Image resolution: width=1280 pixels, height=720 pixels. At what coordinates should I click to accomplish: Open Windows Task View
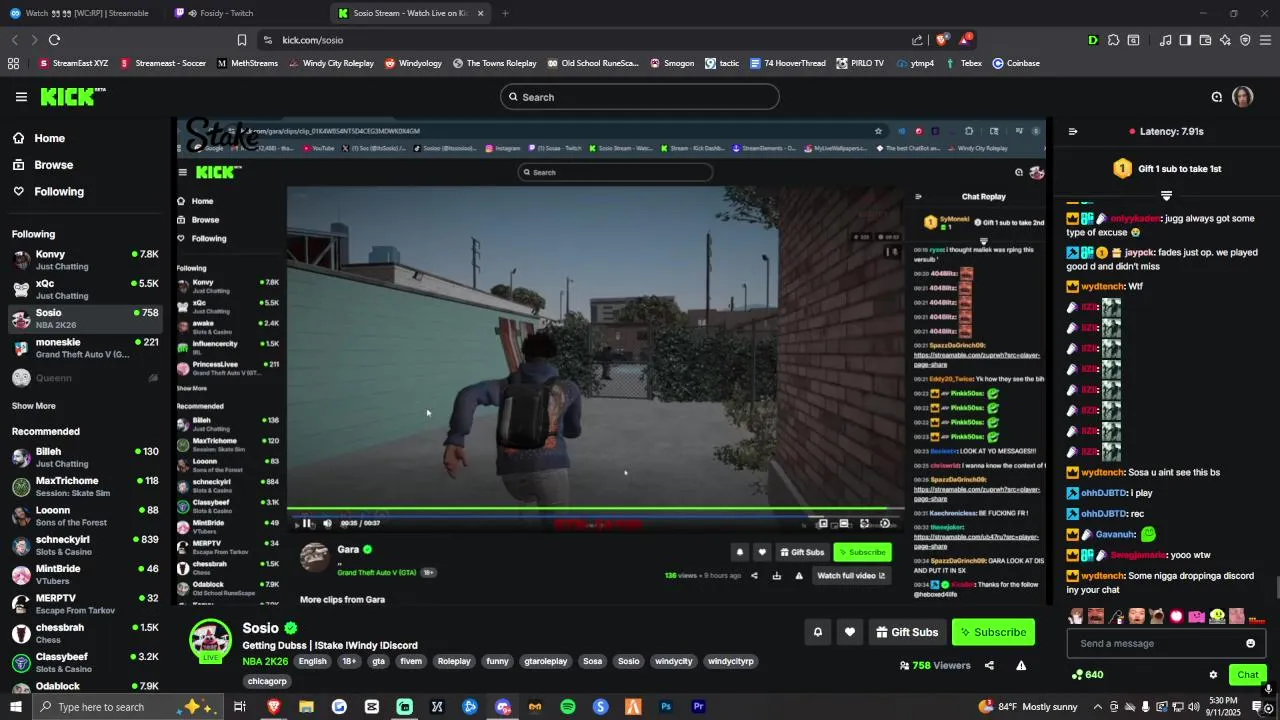(x=240, y=707)
